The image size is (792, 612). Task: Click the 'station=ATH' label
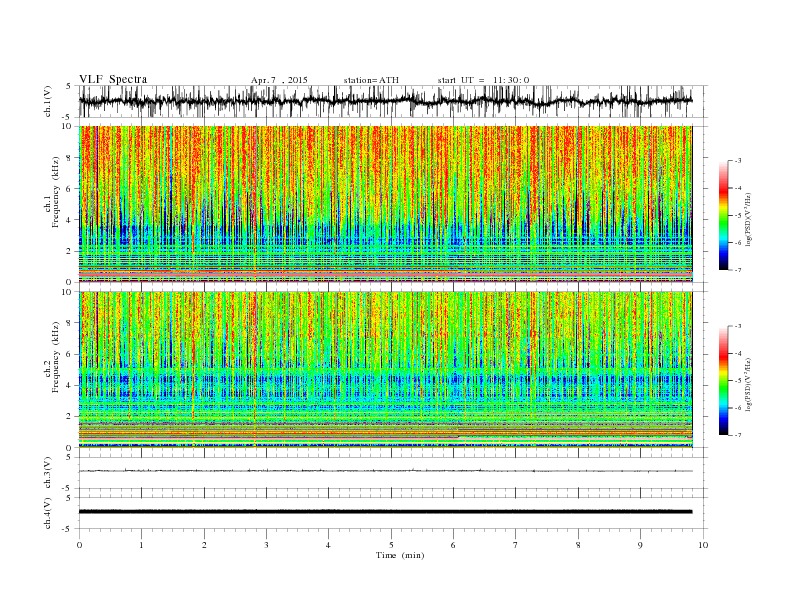pos(371,80)
